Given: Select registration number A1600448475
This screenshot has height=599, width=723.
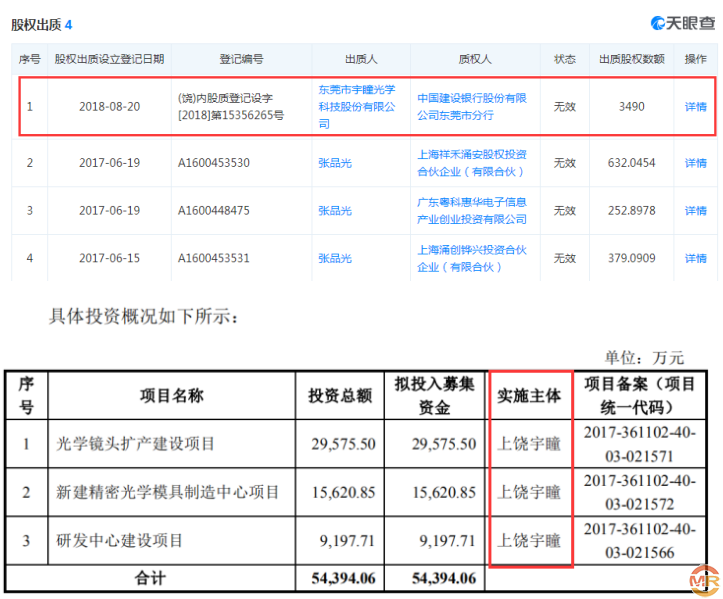Looking at the screenshot, I should click(x=213, y=211).
